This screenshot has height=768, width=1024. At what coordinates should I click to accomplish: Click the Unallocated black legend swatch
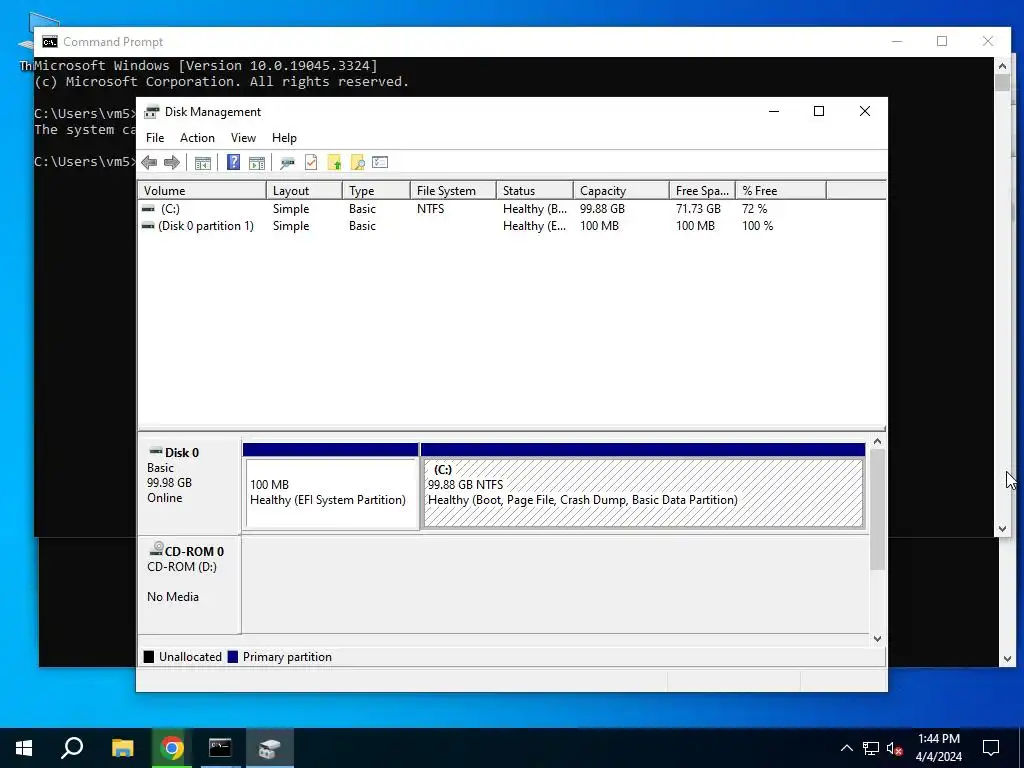pyautogui.click(x=149, y=657)
